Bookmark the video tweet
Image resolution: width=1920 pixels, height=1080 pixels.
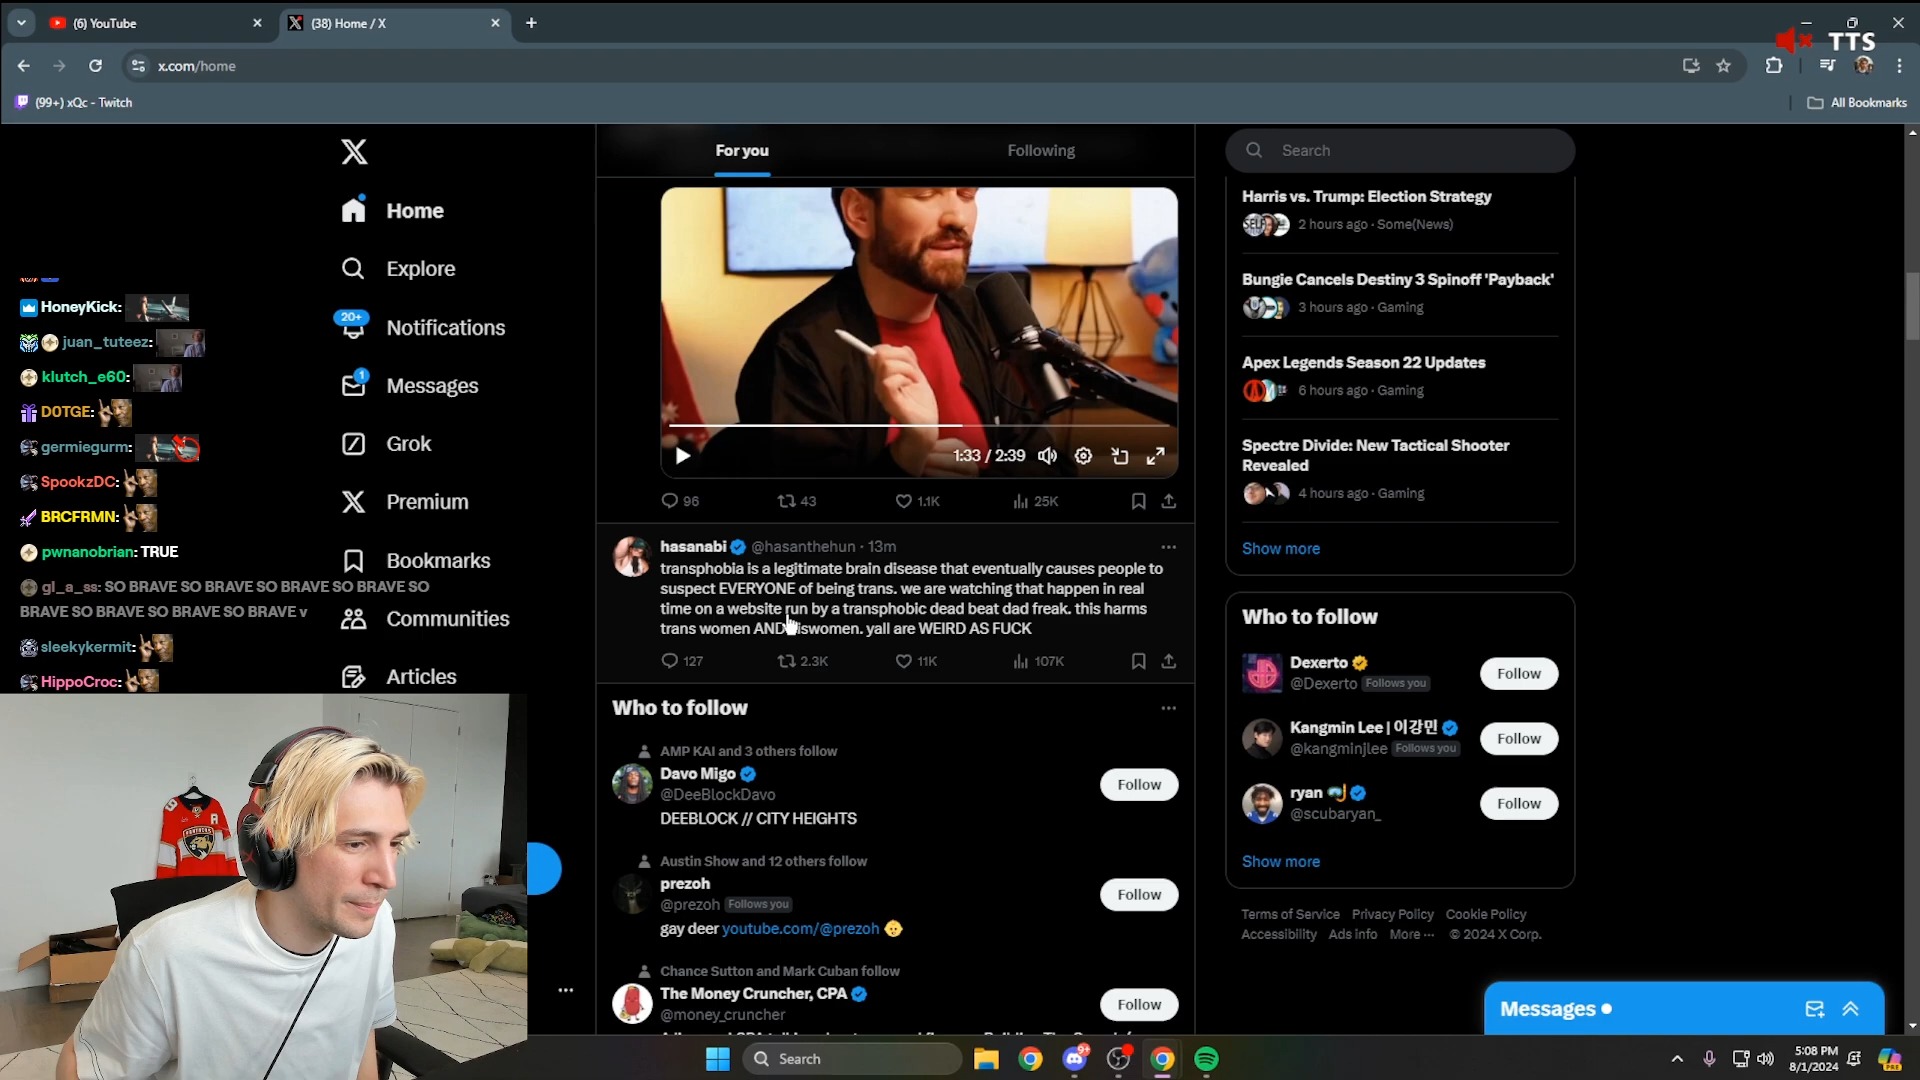pos(1138,501)
